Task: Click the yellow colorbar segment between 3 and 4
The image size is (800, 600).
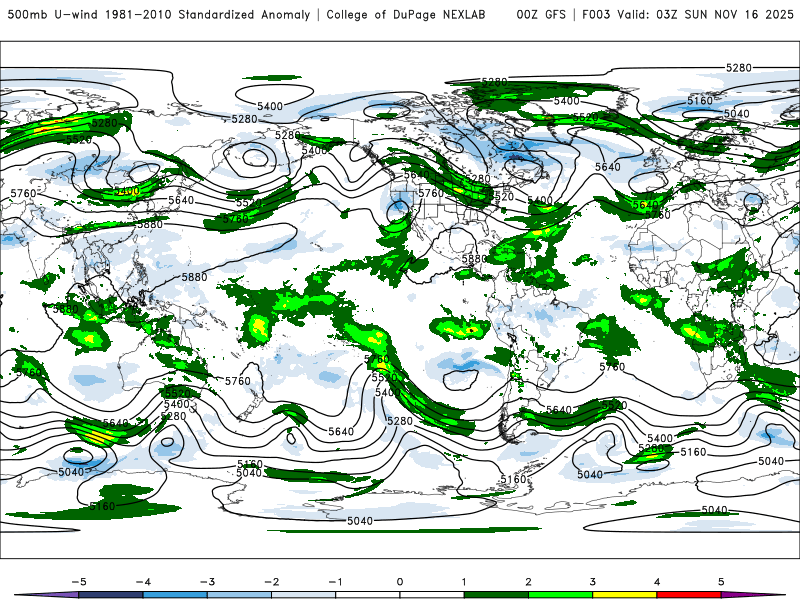Action: click(624, 595)
